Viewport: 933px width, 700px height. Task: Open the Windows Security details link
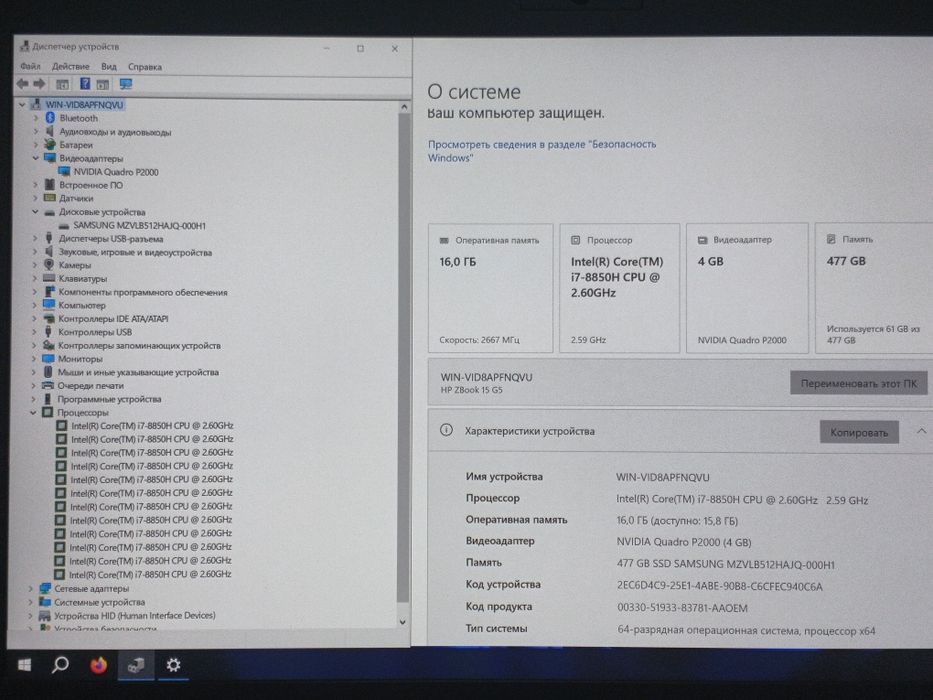542,151
